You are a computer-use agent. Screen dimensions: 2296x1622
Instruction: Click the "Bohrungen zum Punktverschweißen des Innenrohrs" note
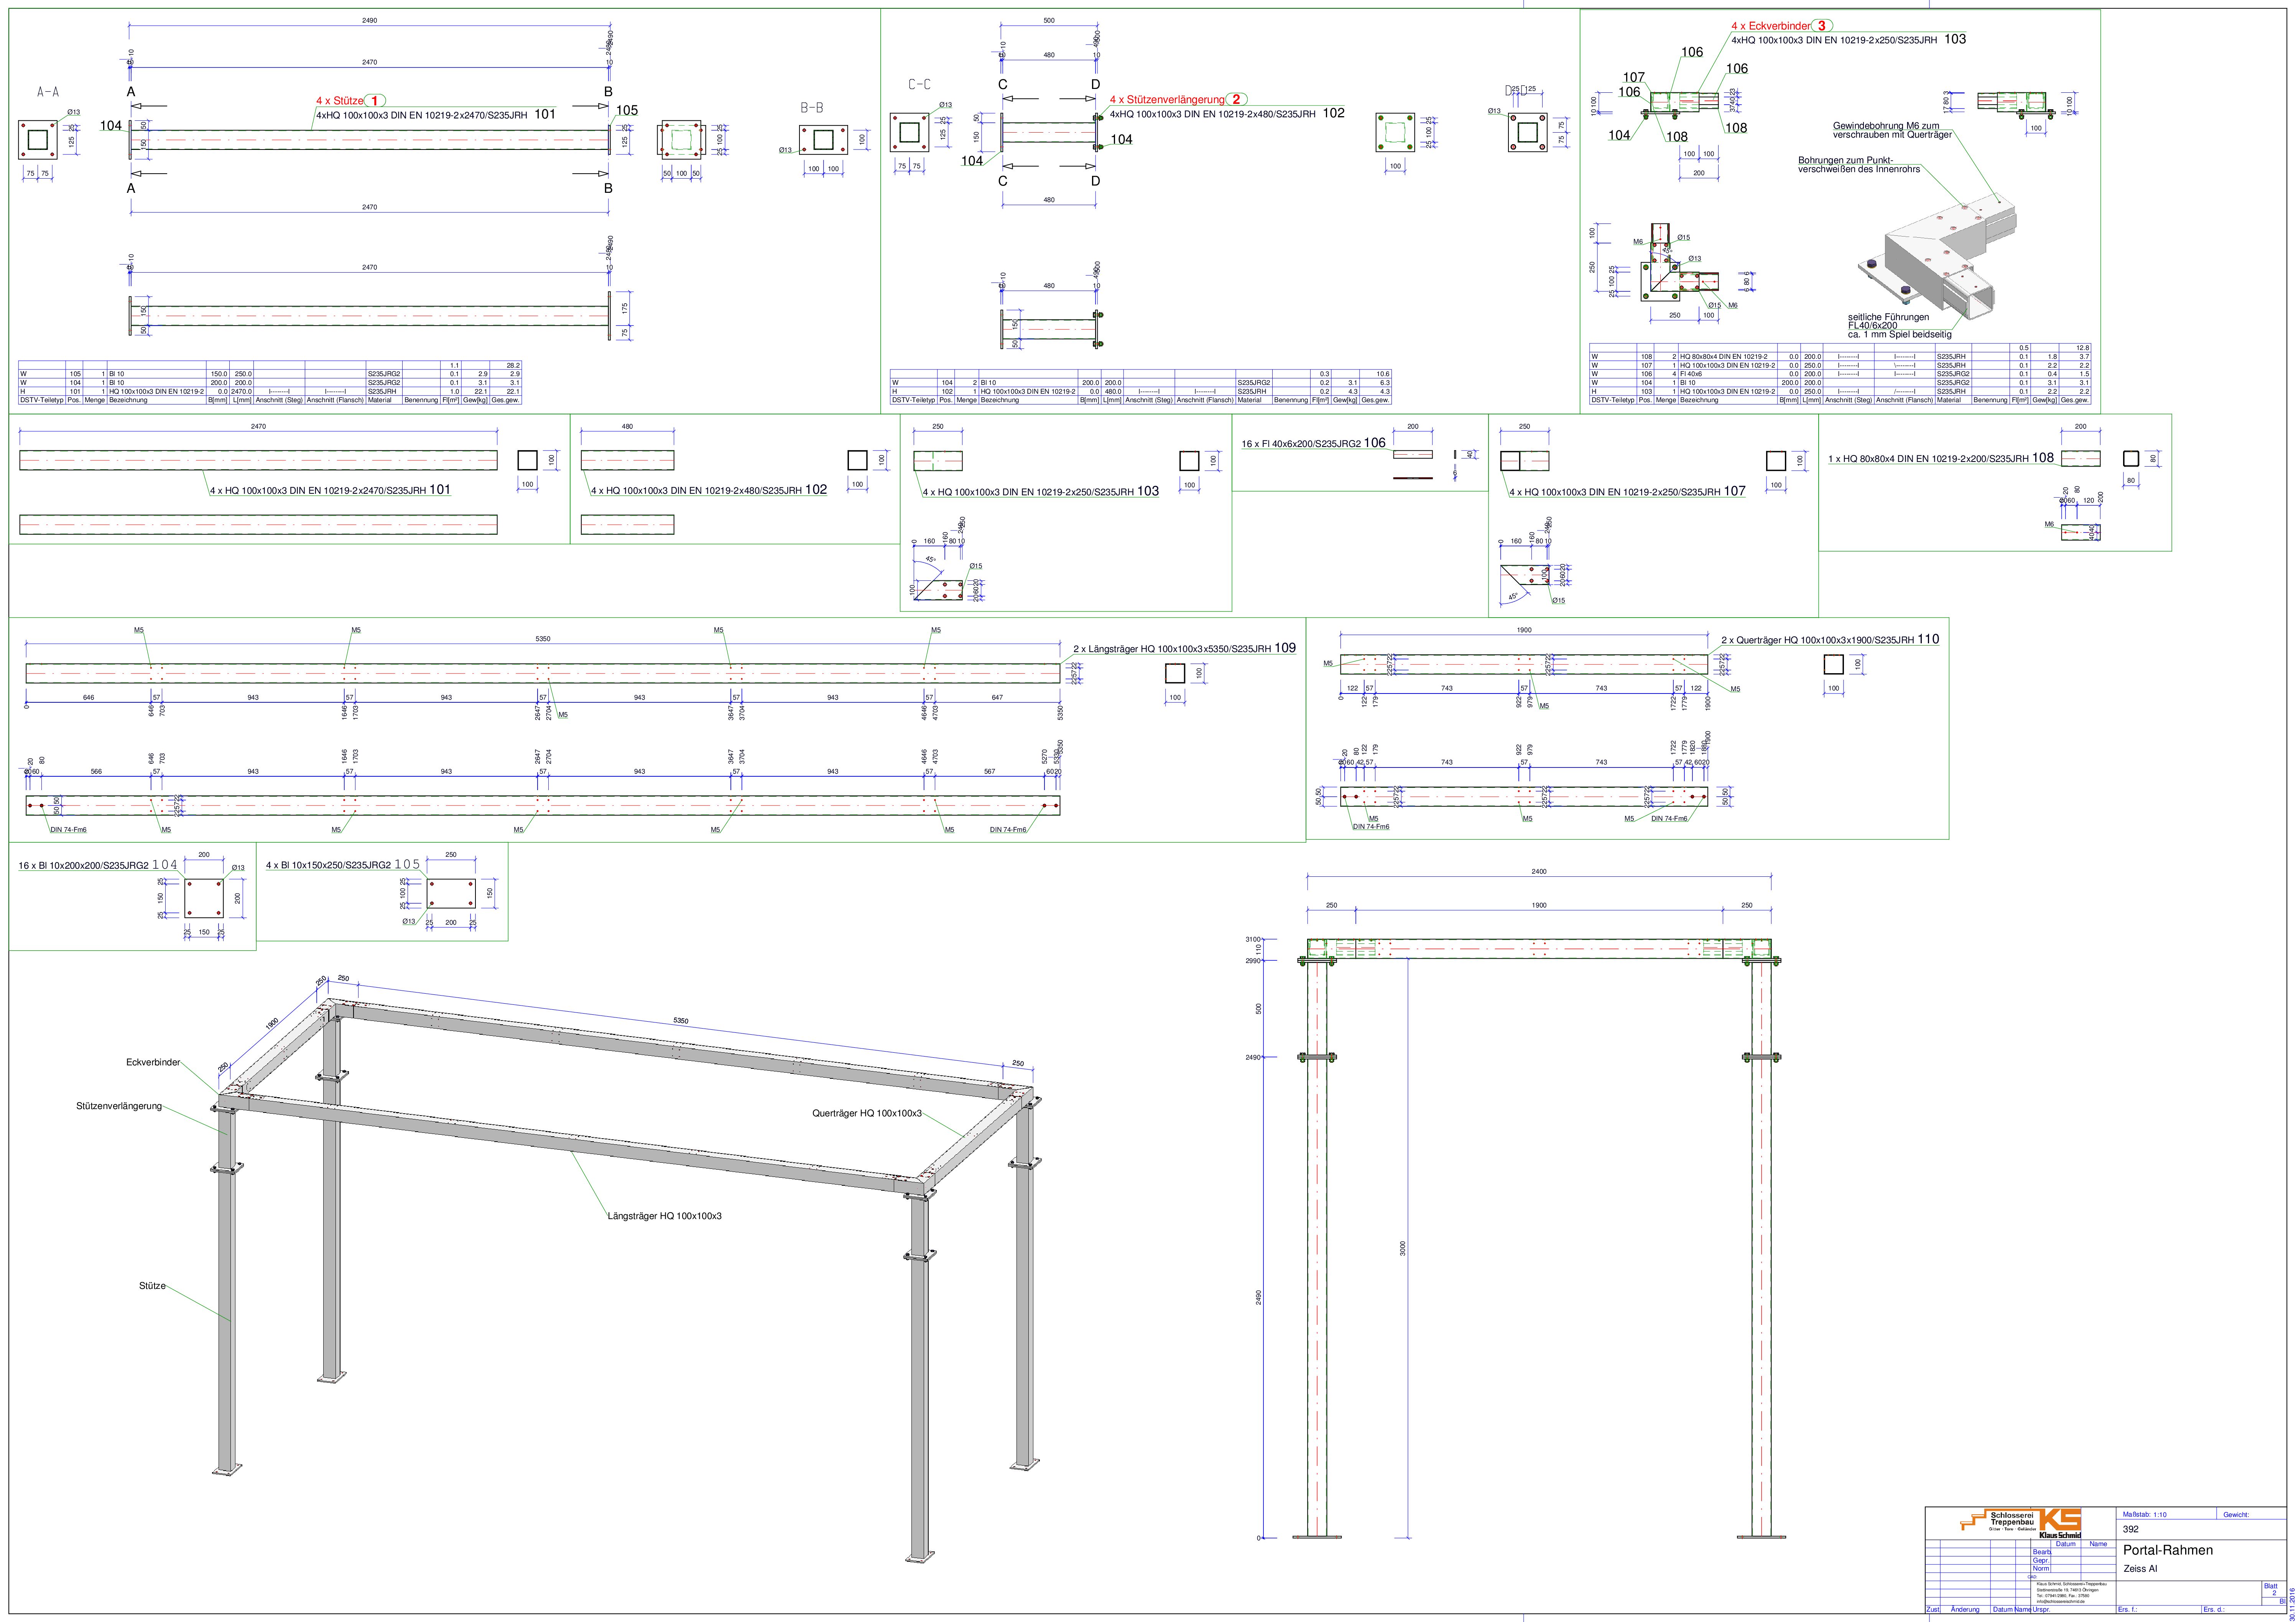(1859, 165)
